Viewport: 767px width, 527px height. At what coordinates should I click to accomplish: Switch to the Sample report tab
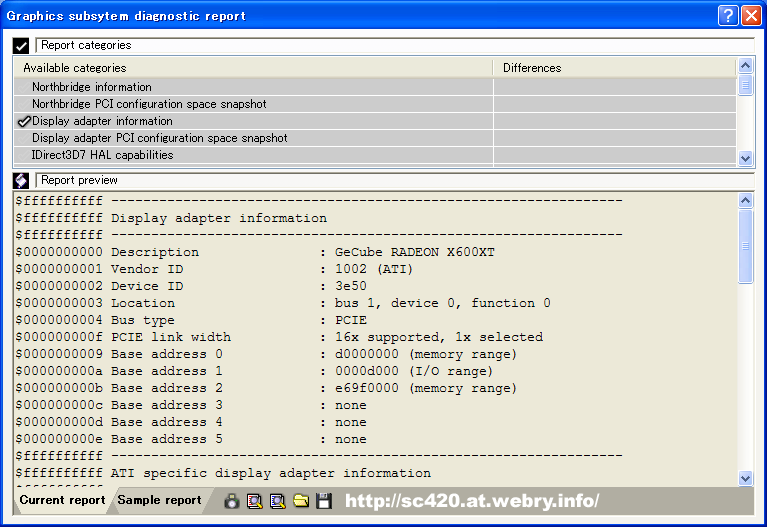159,500
